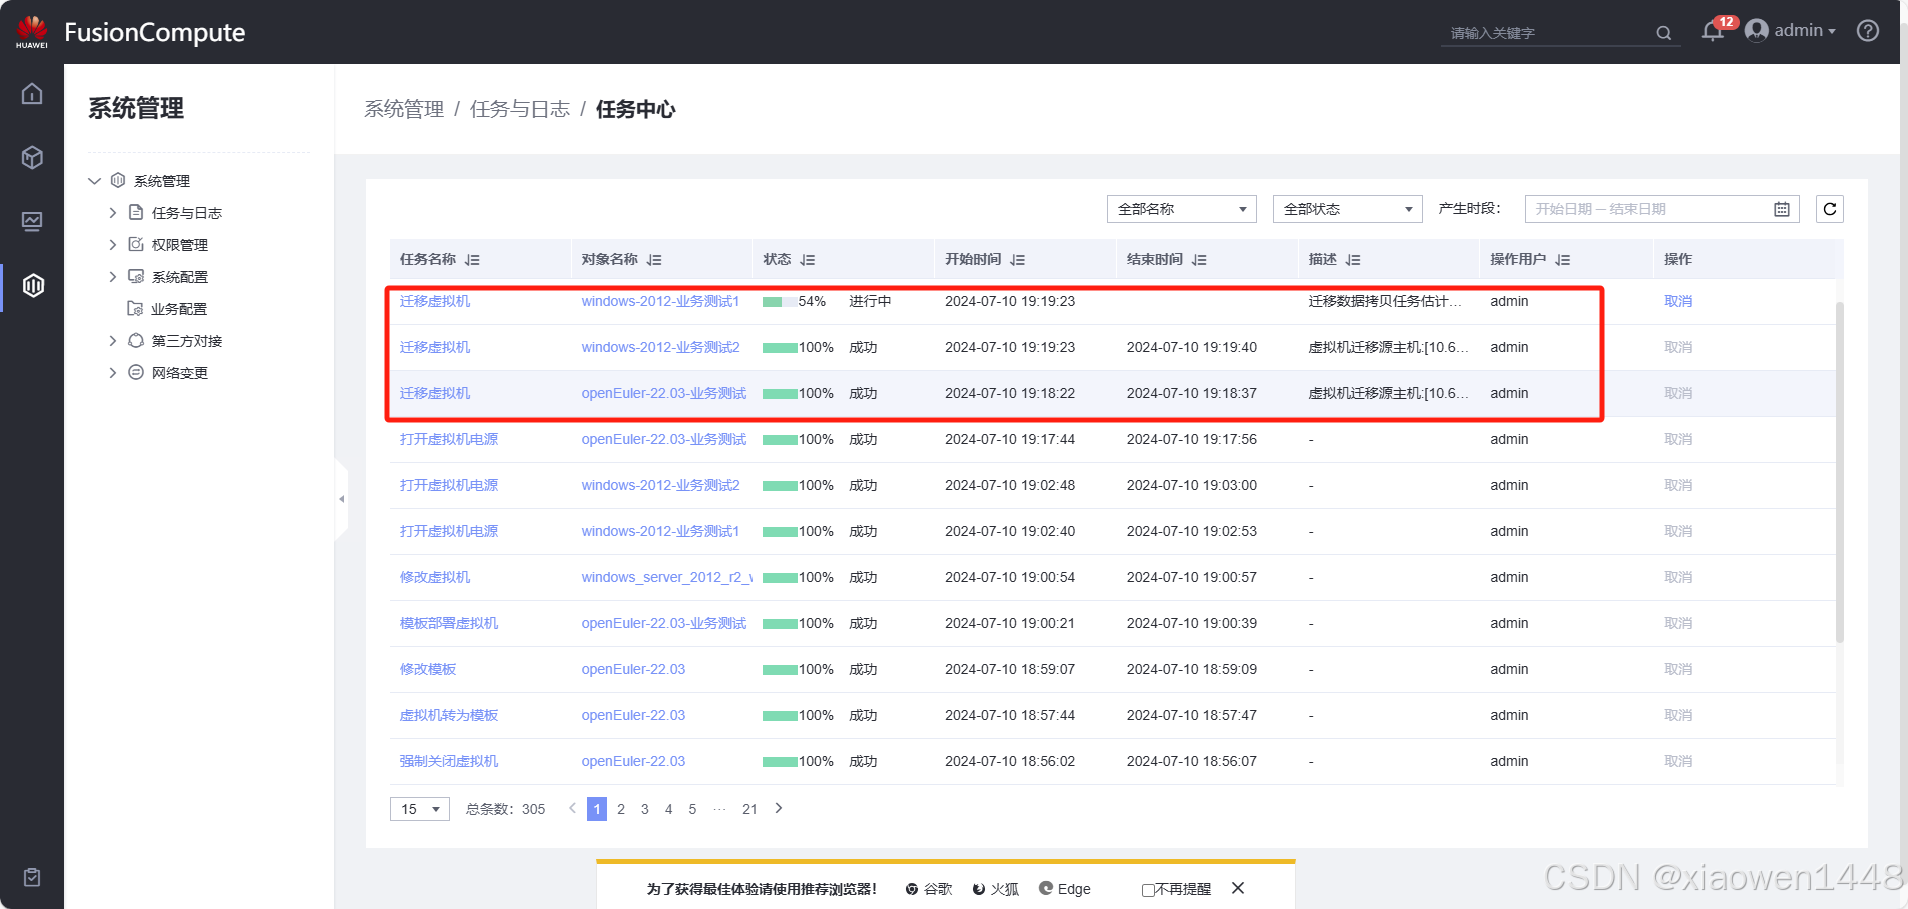The height and width of the screenshot is (909, 1908).
Task: Open the monitoring chart icon in sidebar
Action: coord(32,221)
